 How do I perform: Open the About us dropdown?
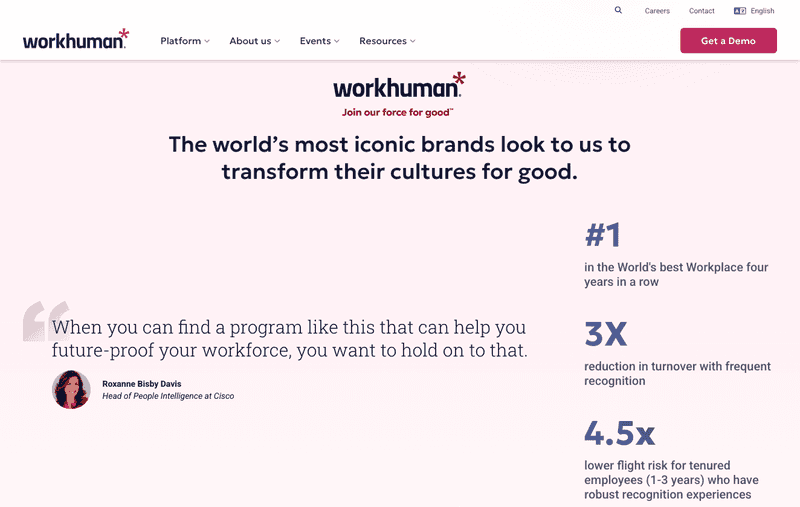click(254, 41)
